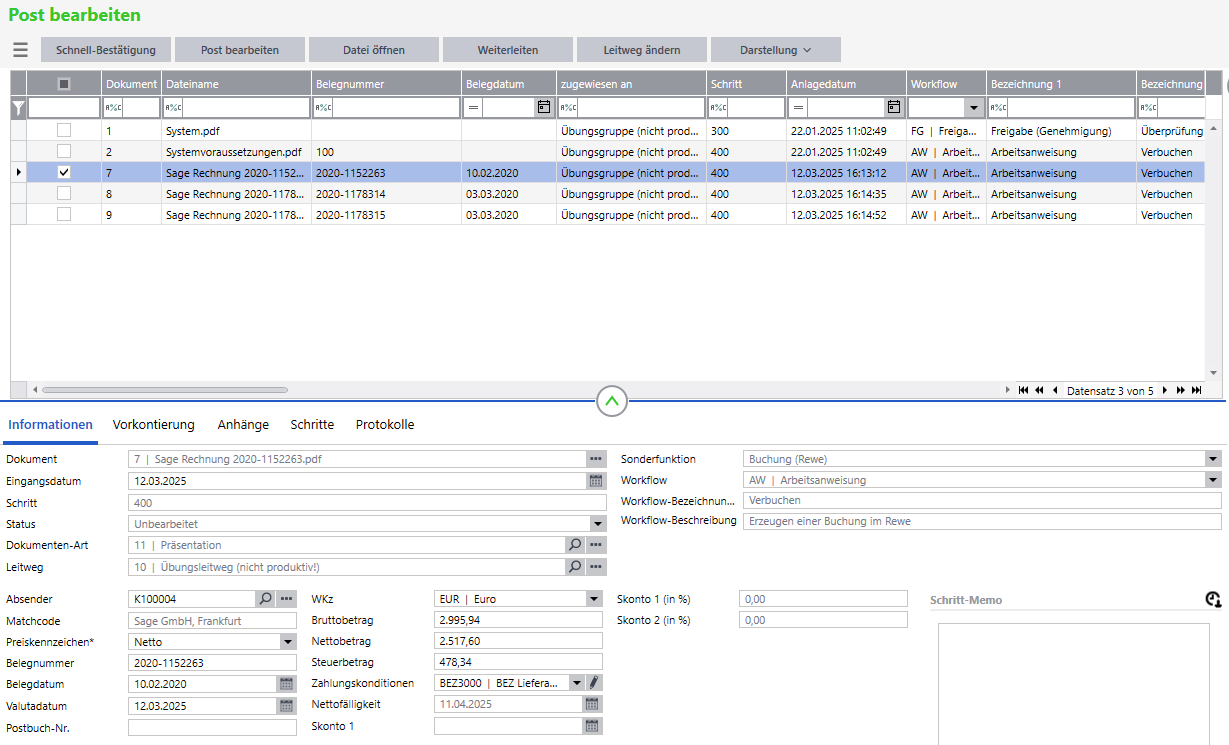Open the Leitweg ellipsis button
The image size is (1229, 745).
tap(597, 567)
